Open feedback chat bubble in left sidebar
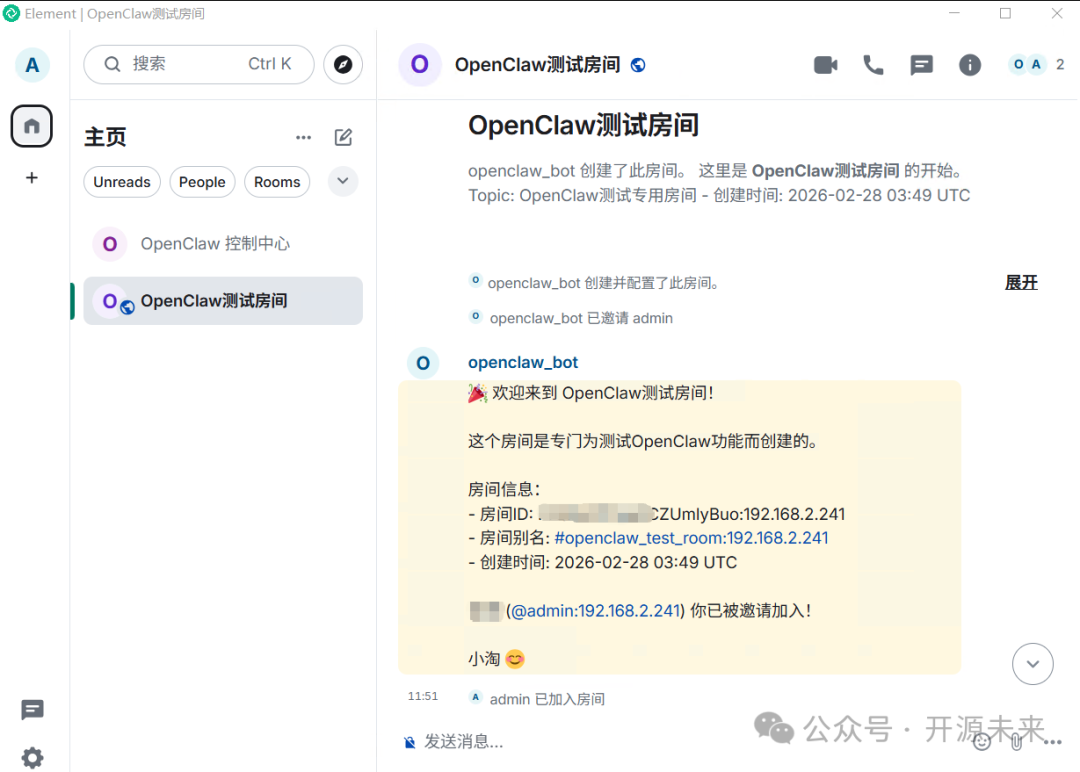The image size is (1080, 772). (x=32, y=710)
